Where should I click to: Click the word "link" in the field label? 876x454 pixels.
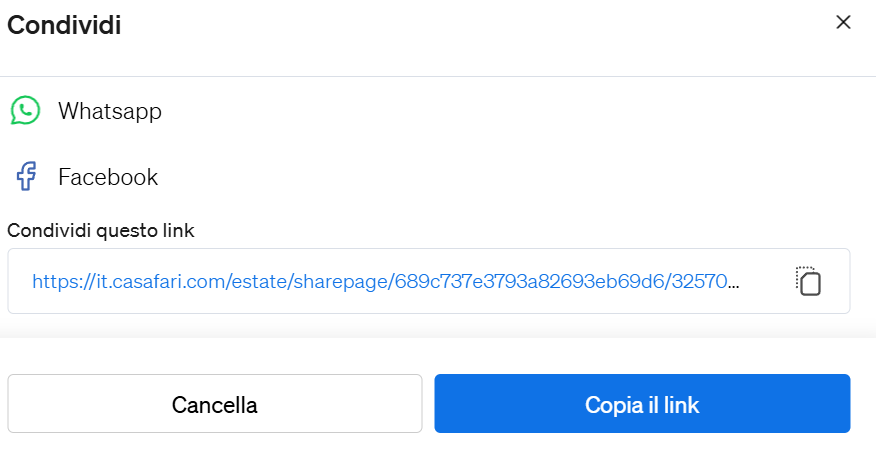(x=178, y=230)
